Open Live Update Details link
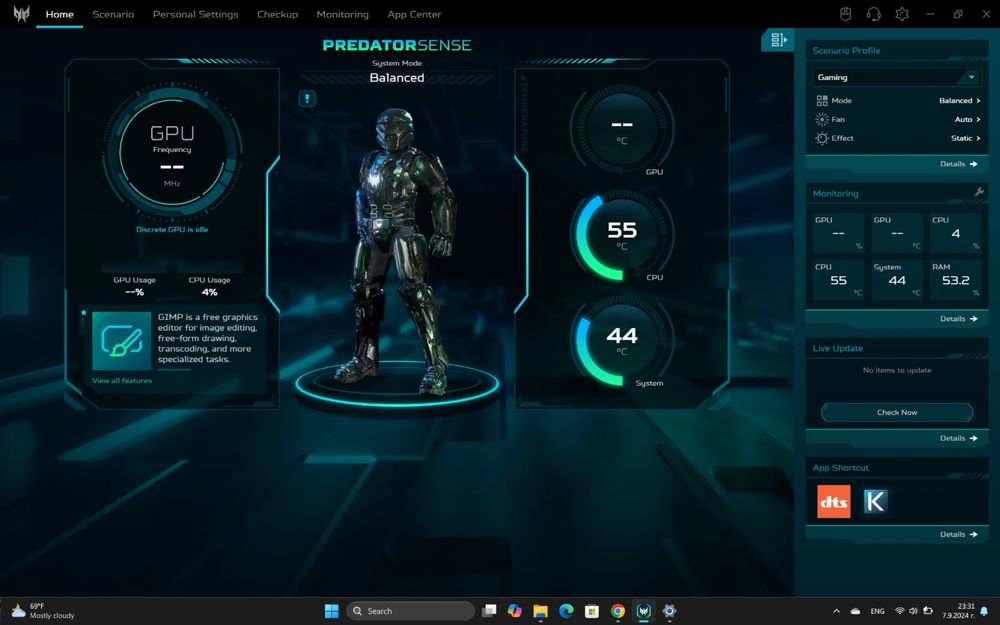 click(x=959, y=438)
